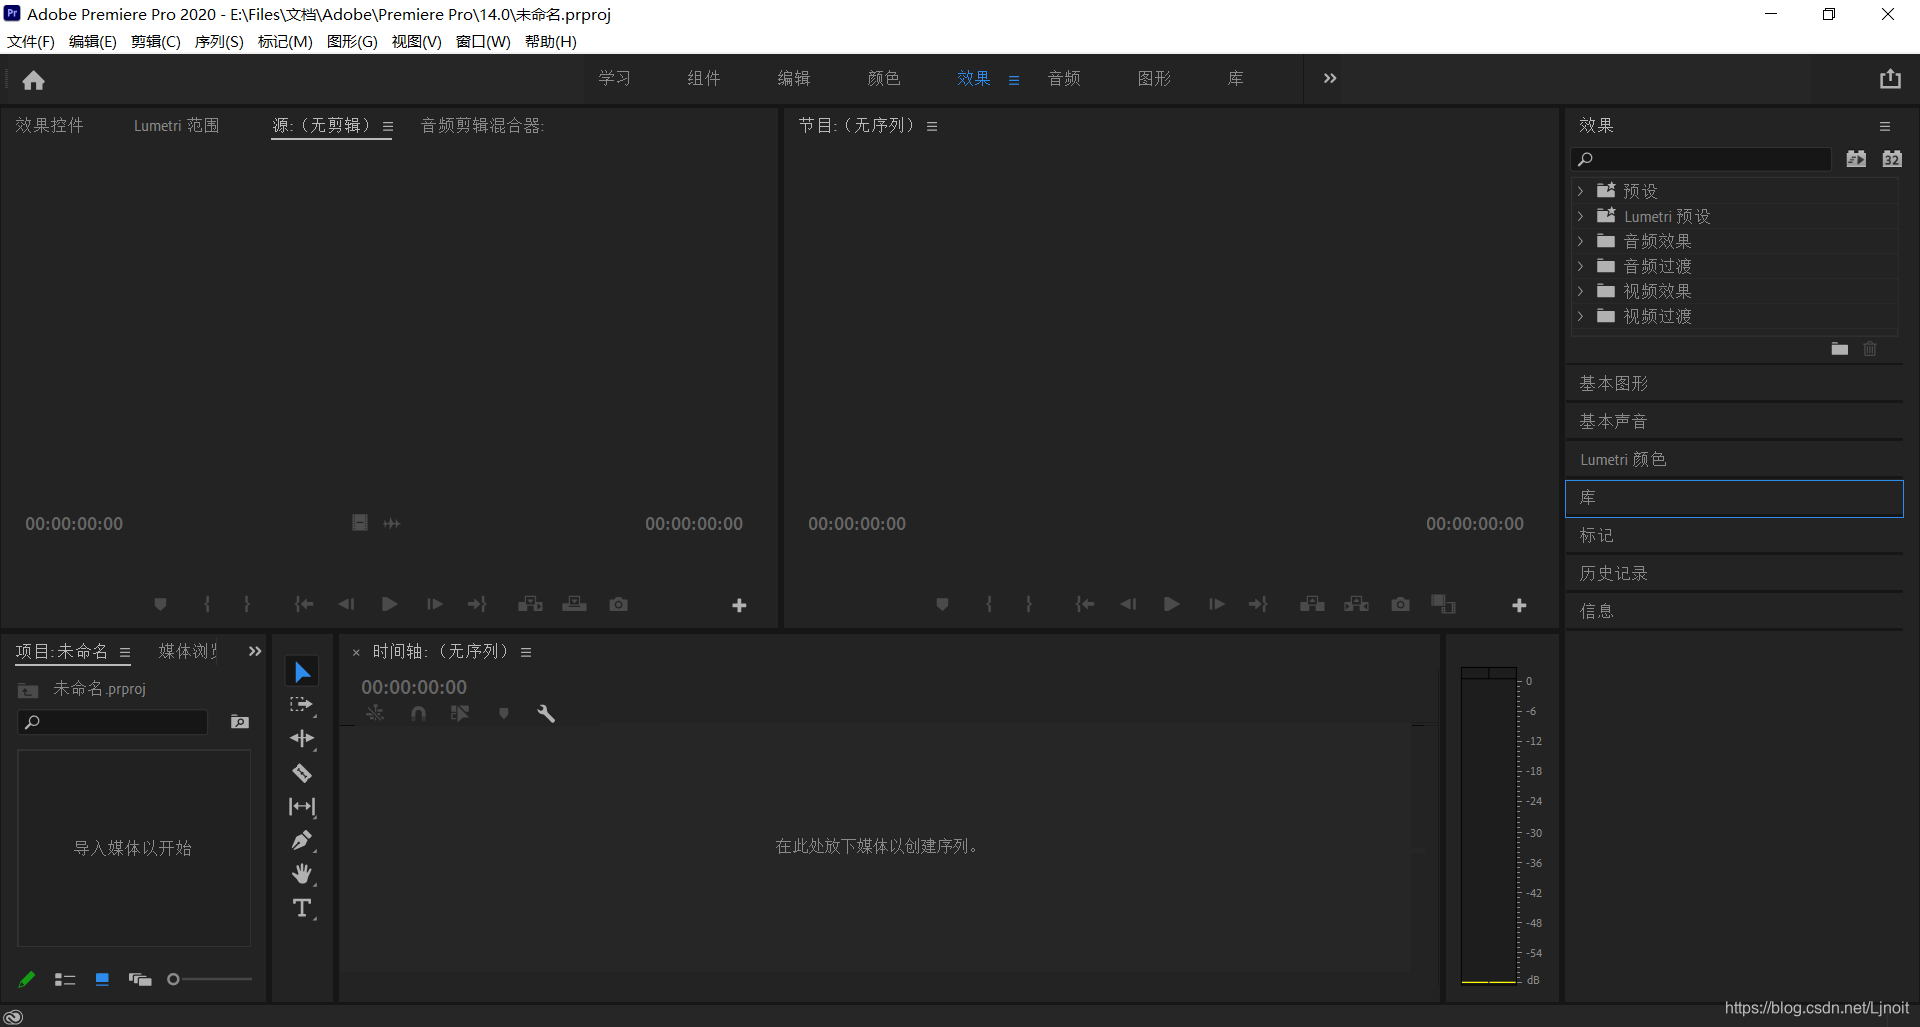The width and height of the screenshot is (1920, 1027).
Task: Open 序列(S) menu
Action: 219,41
